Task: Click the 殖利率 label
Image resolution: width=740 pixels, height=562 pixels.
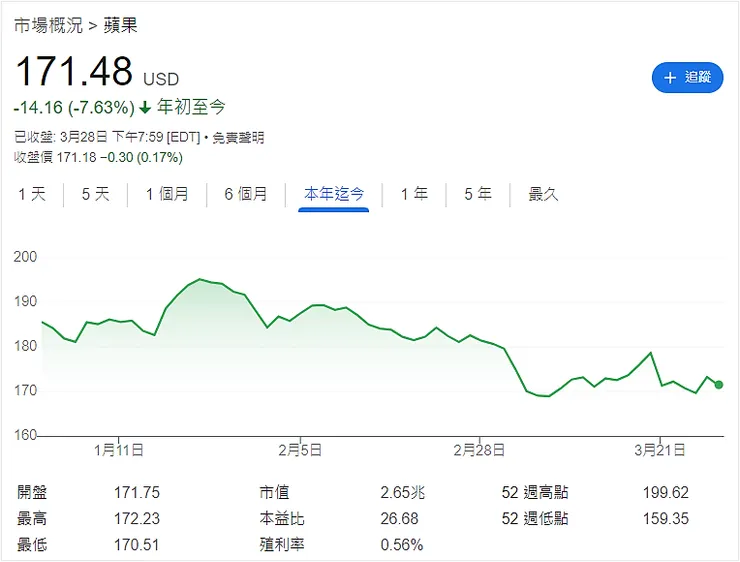Action: point(282,545)
